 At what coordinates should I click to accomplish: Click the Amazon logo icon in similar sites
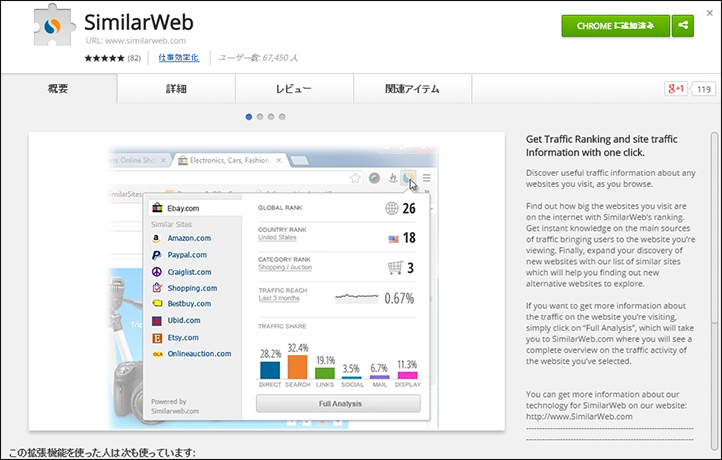point(157,238)
